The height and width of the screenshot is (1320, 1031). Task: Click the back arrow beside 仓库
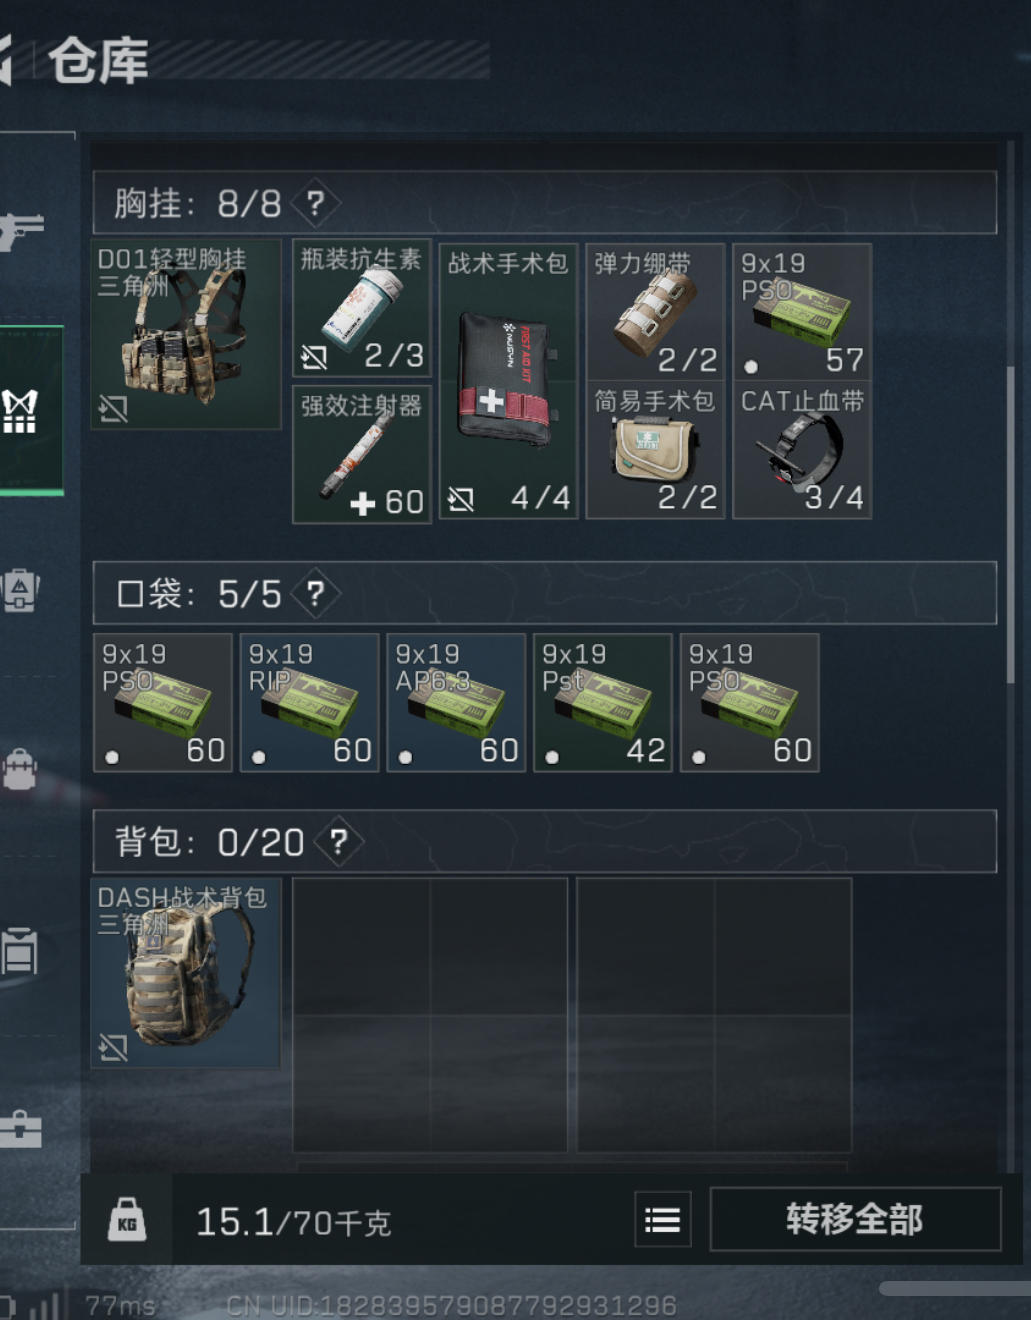pos(6,60)
